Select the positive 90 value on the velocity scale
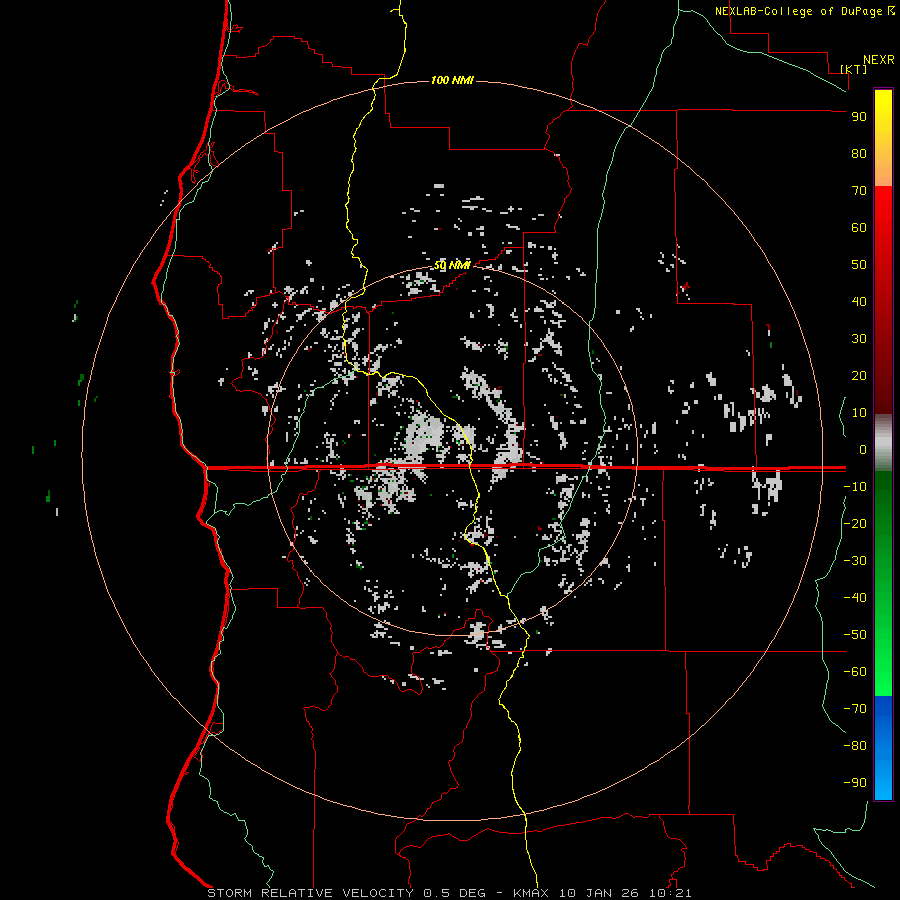The image size is (900, 900). [859, 117]
